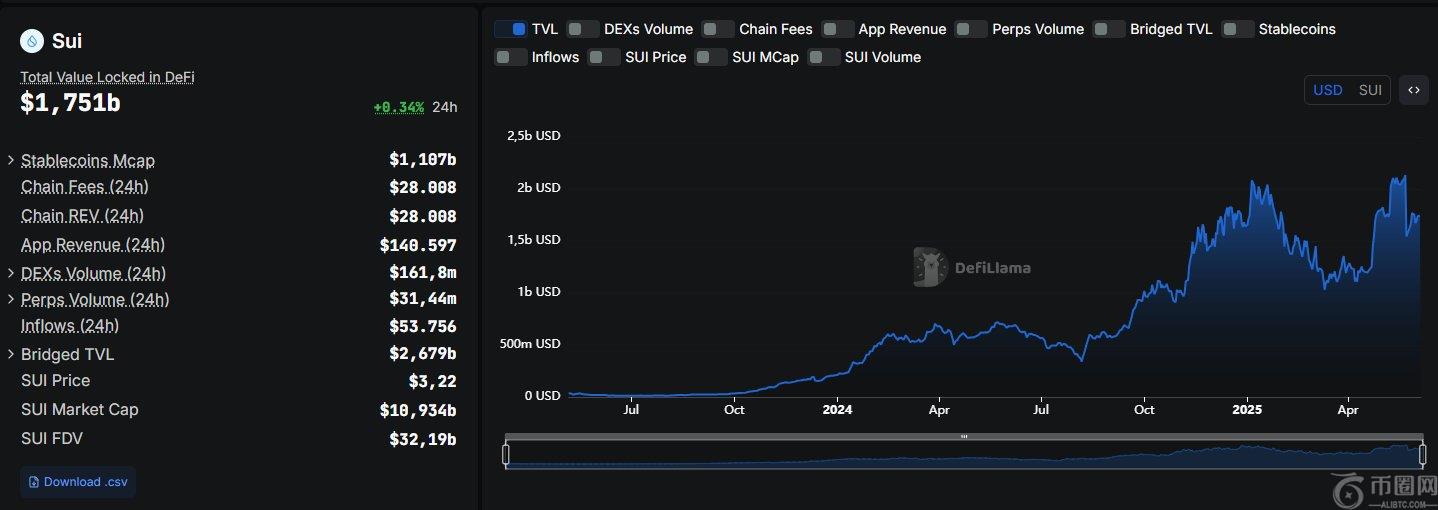Click the DefiLlama watermark logo
The height and width of the screenshot is (510, 1438).
coord(930,267)
